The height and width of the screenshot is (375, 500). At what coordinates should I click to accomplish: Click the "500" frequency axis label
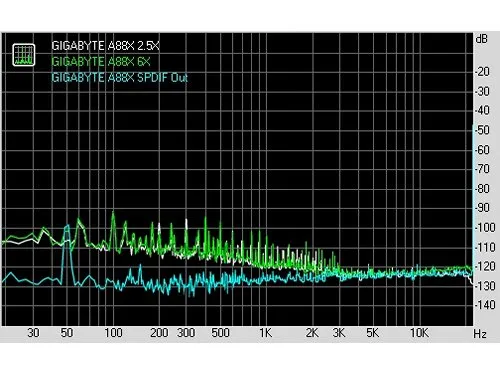(220, 333)
